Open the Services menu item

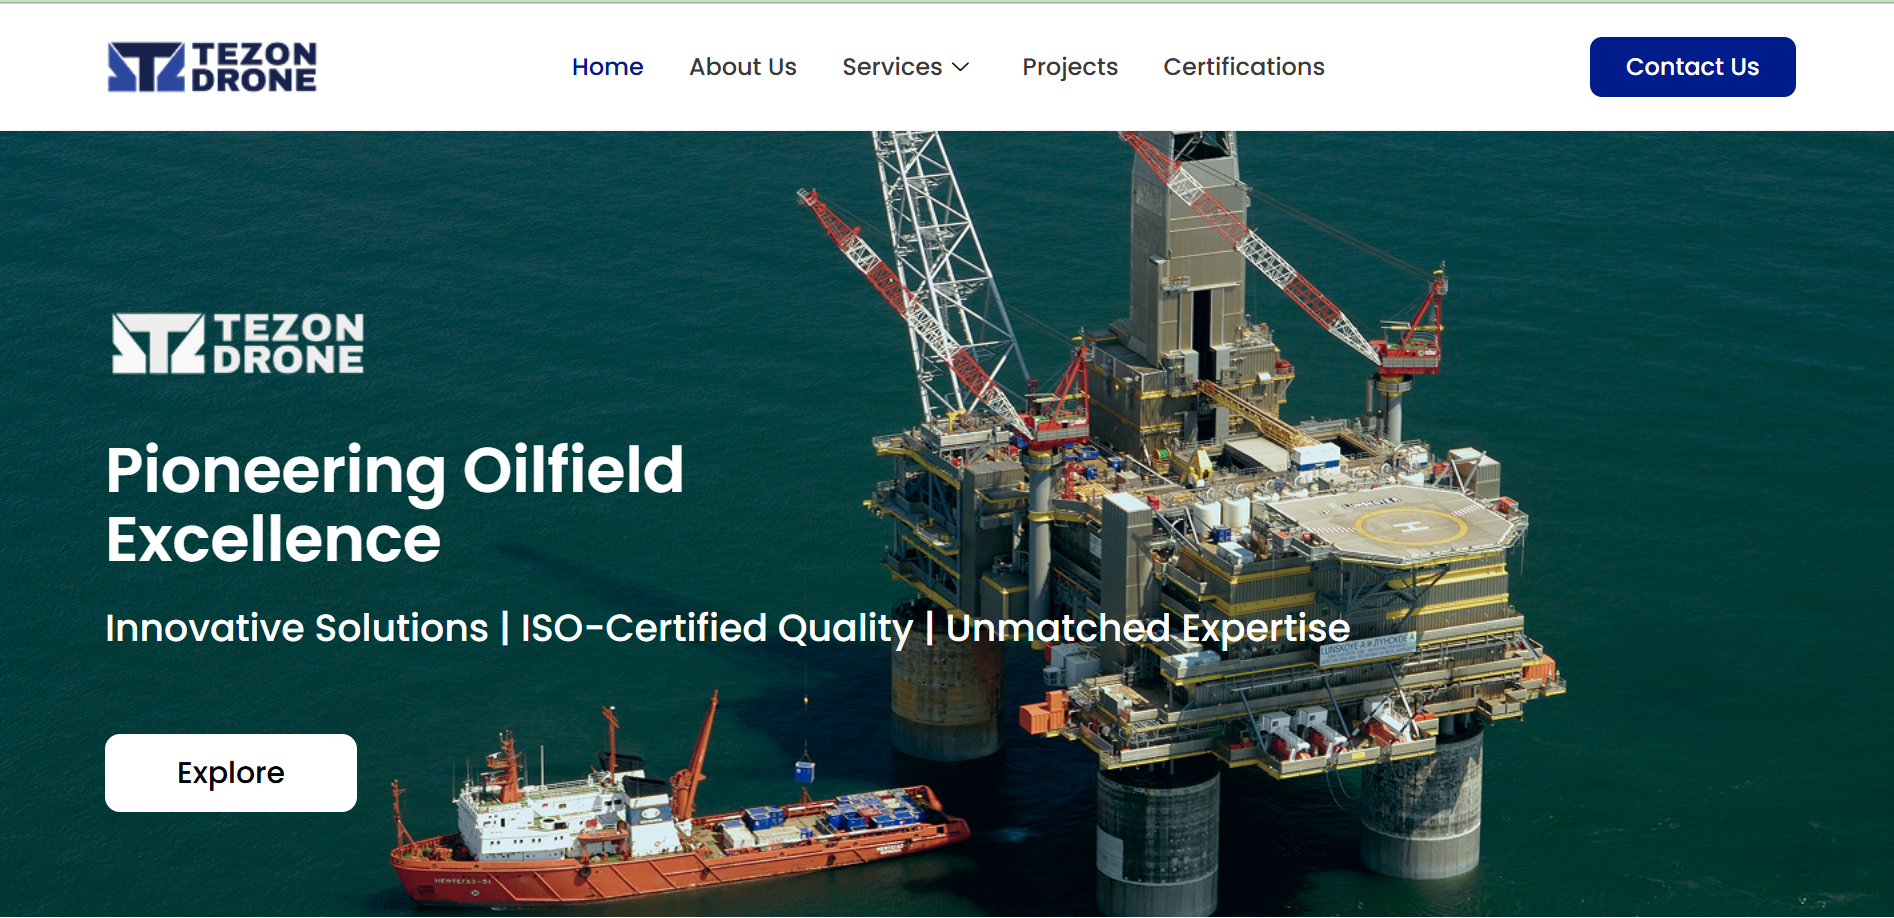tap(892, 67)
